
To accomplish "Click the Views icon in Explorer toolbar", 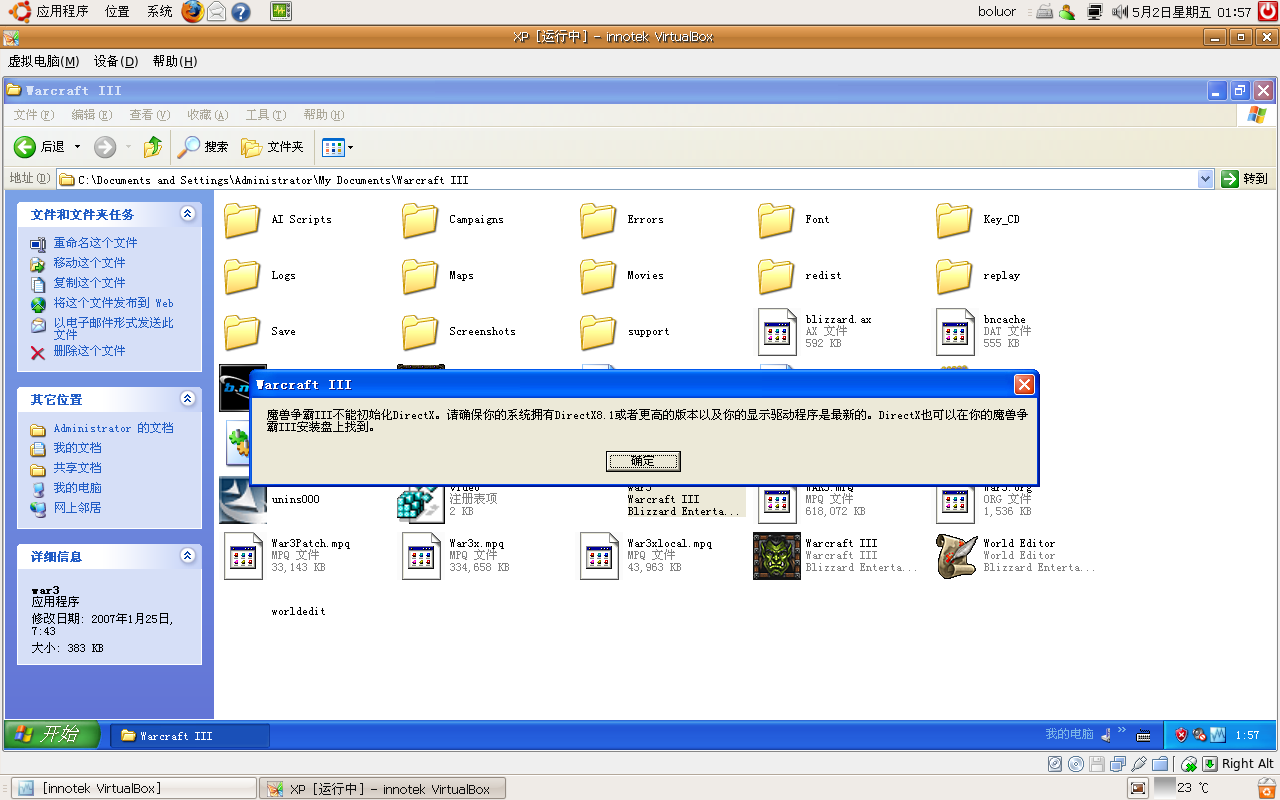I will 333,148.
